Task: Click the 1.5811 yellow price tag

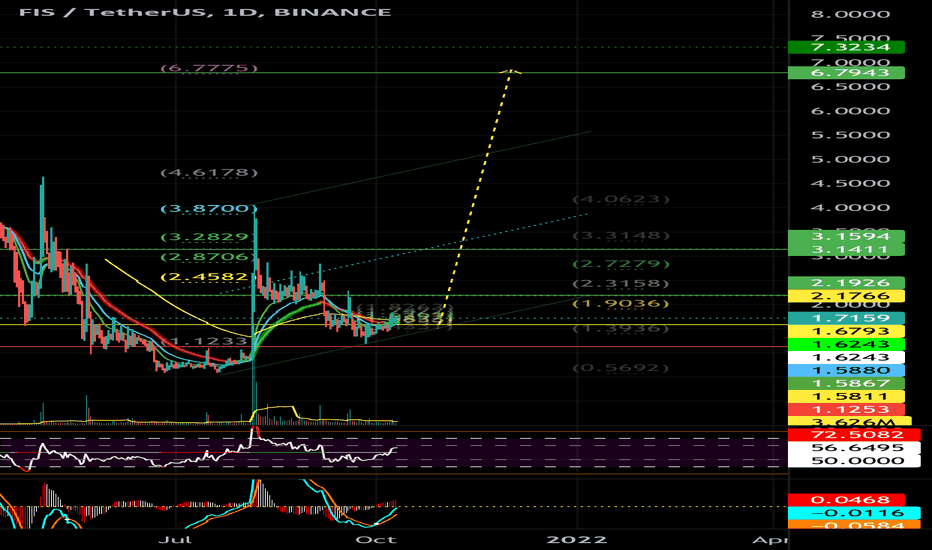Action: 846,397
